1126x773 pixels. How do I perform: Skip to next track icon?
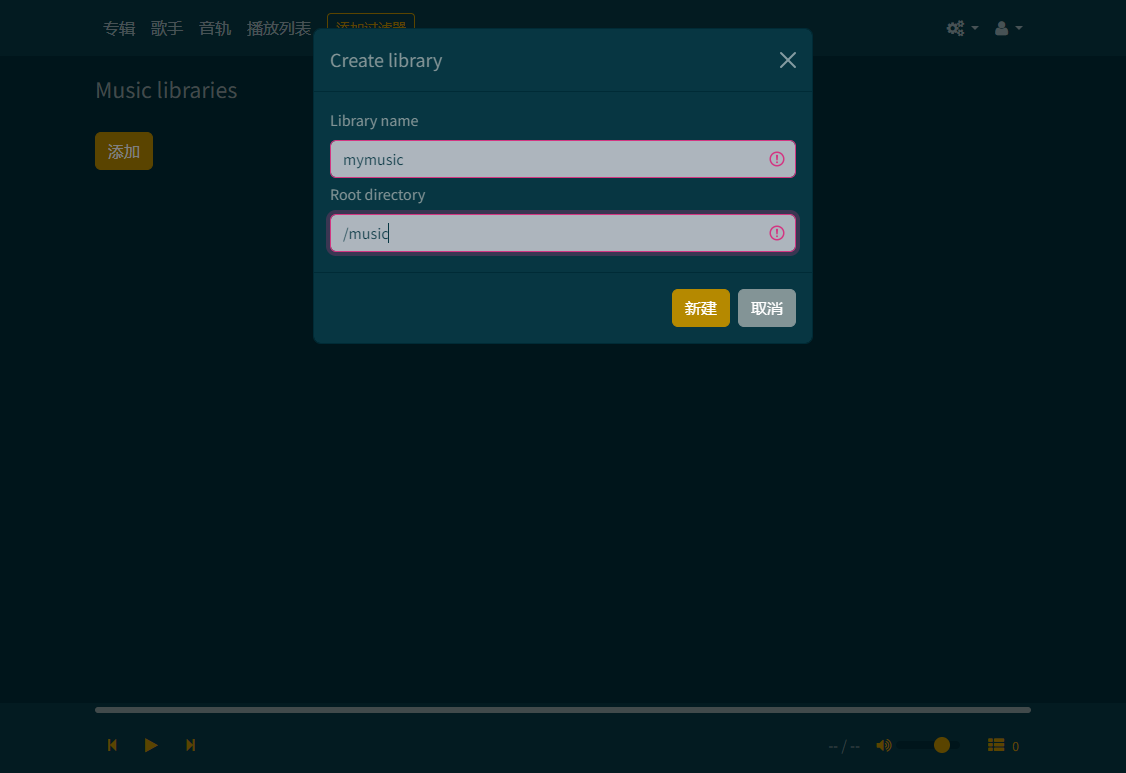tap(190, 745)
